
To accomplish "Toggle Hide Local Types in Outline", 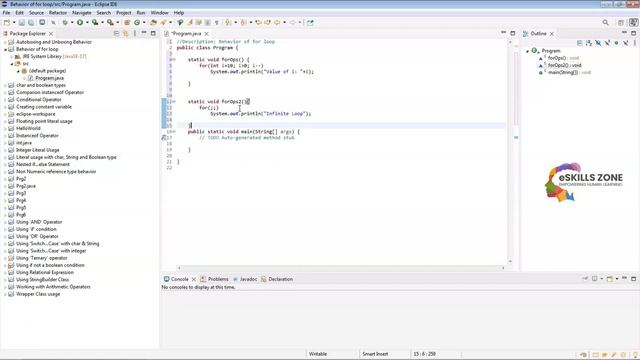I will click(625, 43).
